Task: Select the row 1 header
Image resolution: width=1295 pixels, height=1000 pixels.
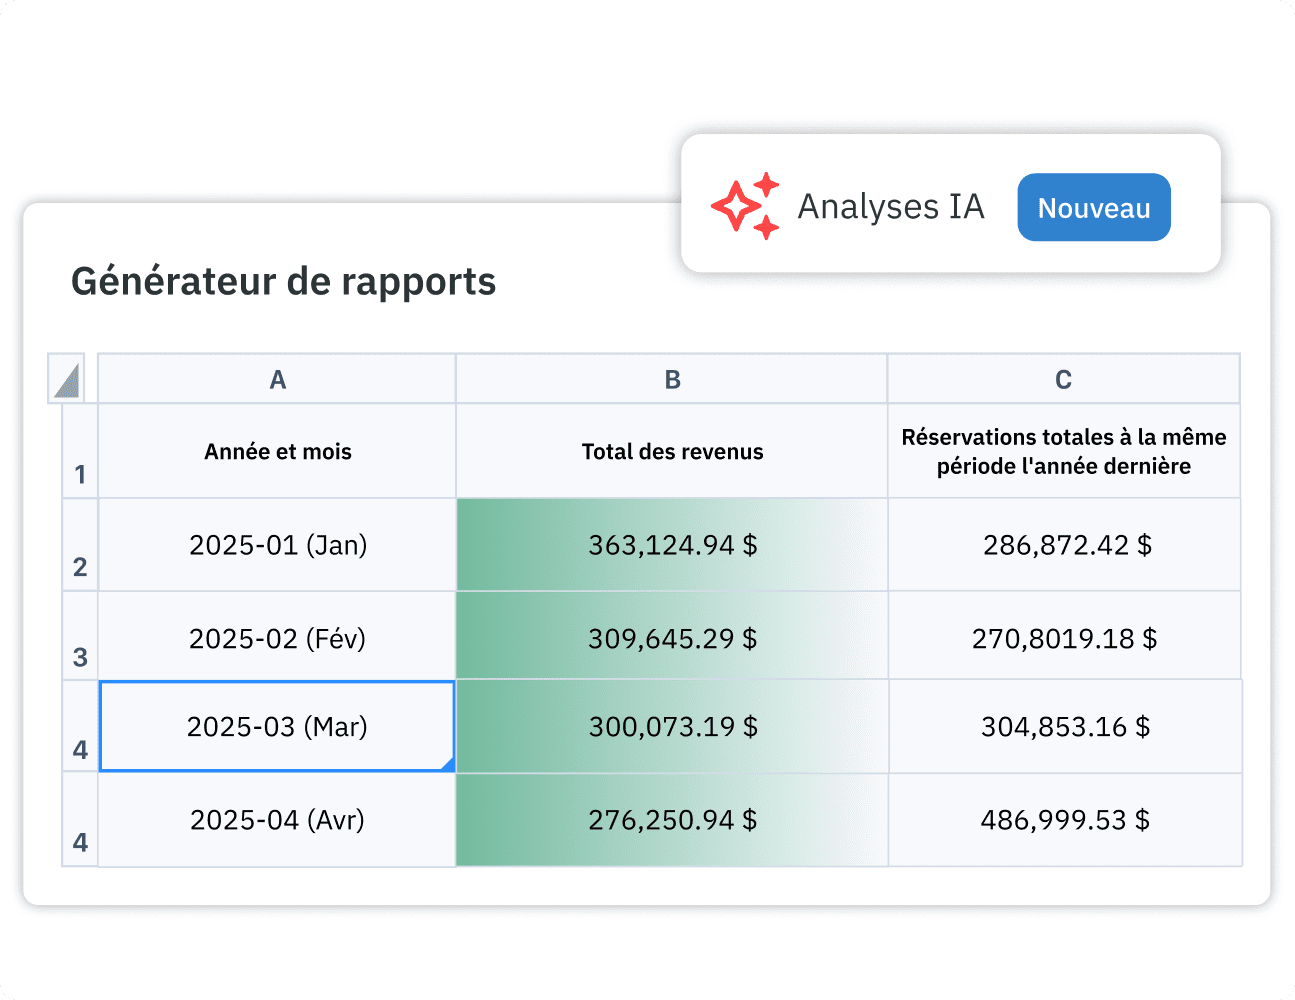Action: tap(80, 452)
